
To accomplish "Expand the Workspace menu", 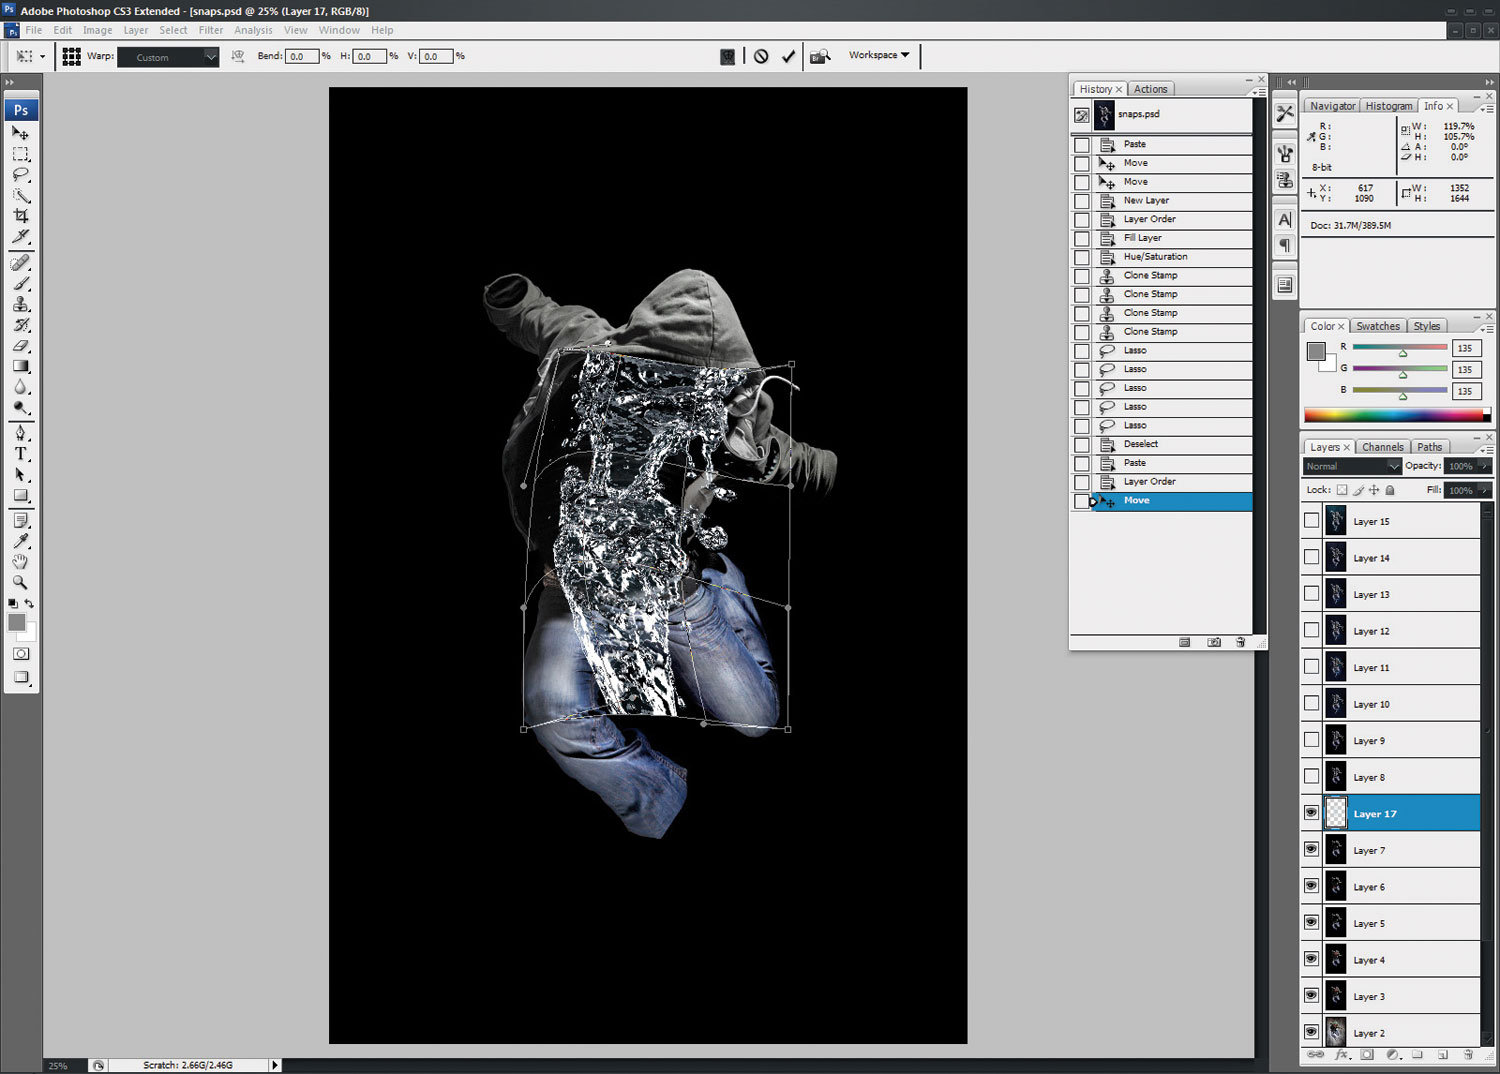I will [879, 55].
